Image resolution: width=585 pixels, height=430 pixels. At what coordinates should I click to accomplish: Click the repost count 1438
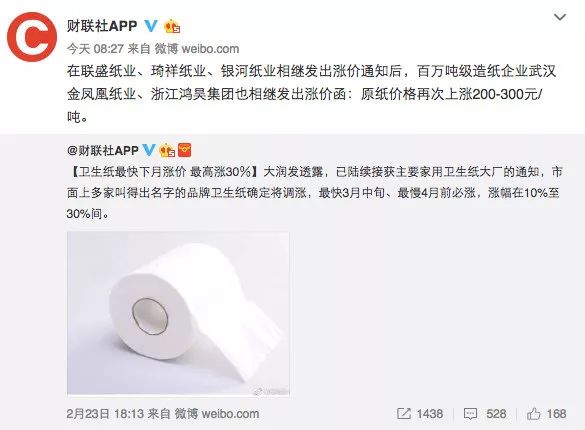430,414
